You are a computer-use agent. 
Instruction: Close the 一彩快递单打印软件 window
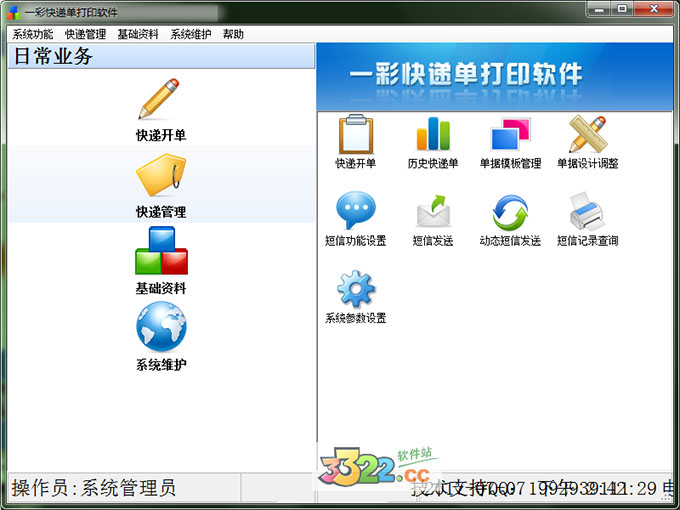click(x=654, y=9)
